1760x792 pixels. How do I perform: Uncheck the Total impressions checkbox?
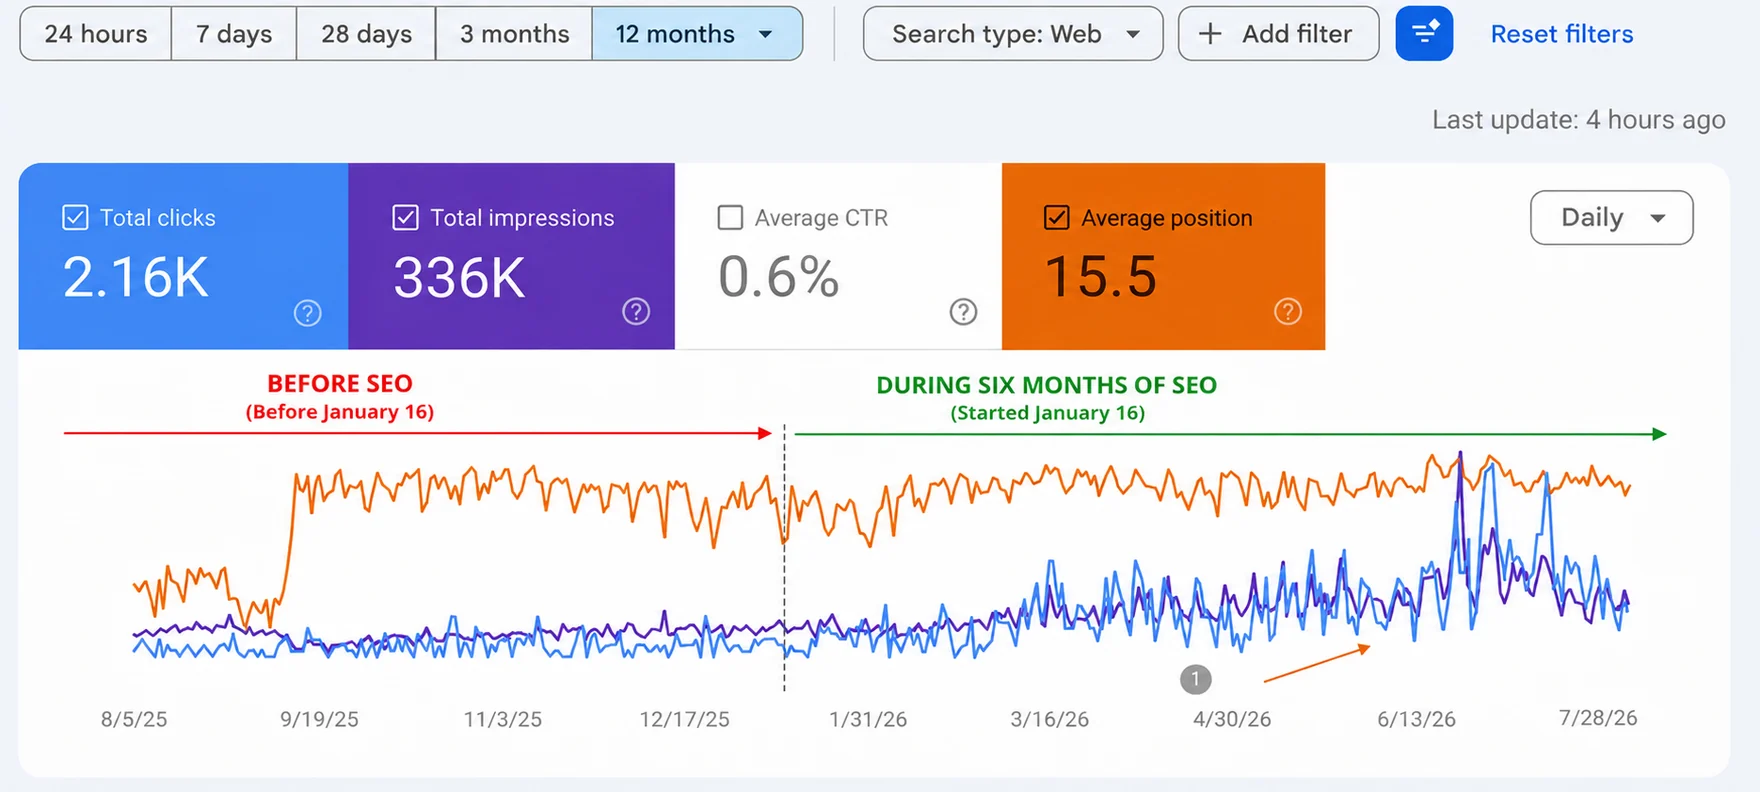pyautogui.click(x=405, y=217)
